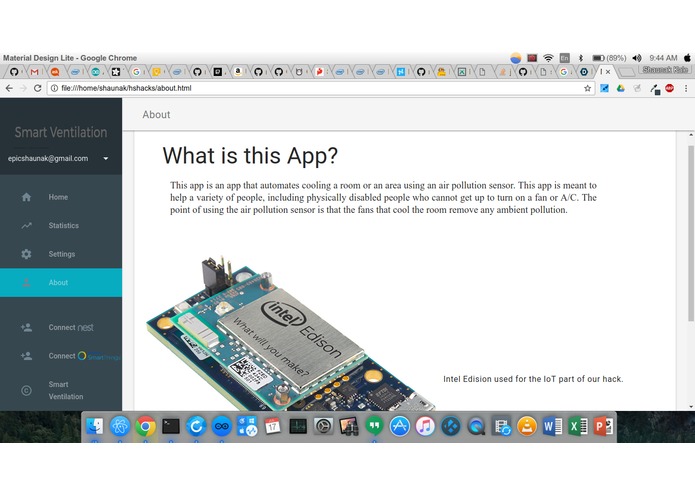Open Hangouts from the dock
695x494 pixels.
pyautogui.click(x=375, y=427)
